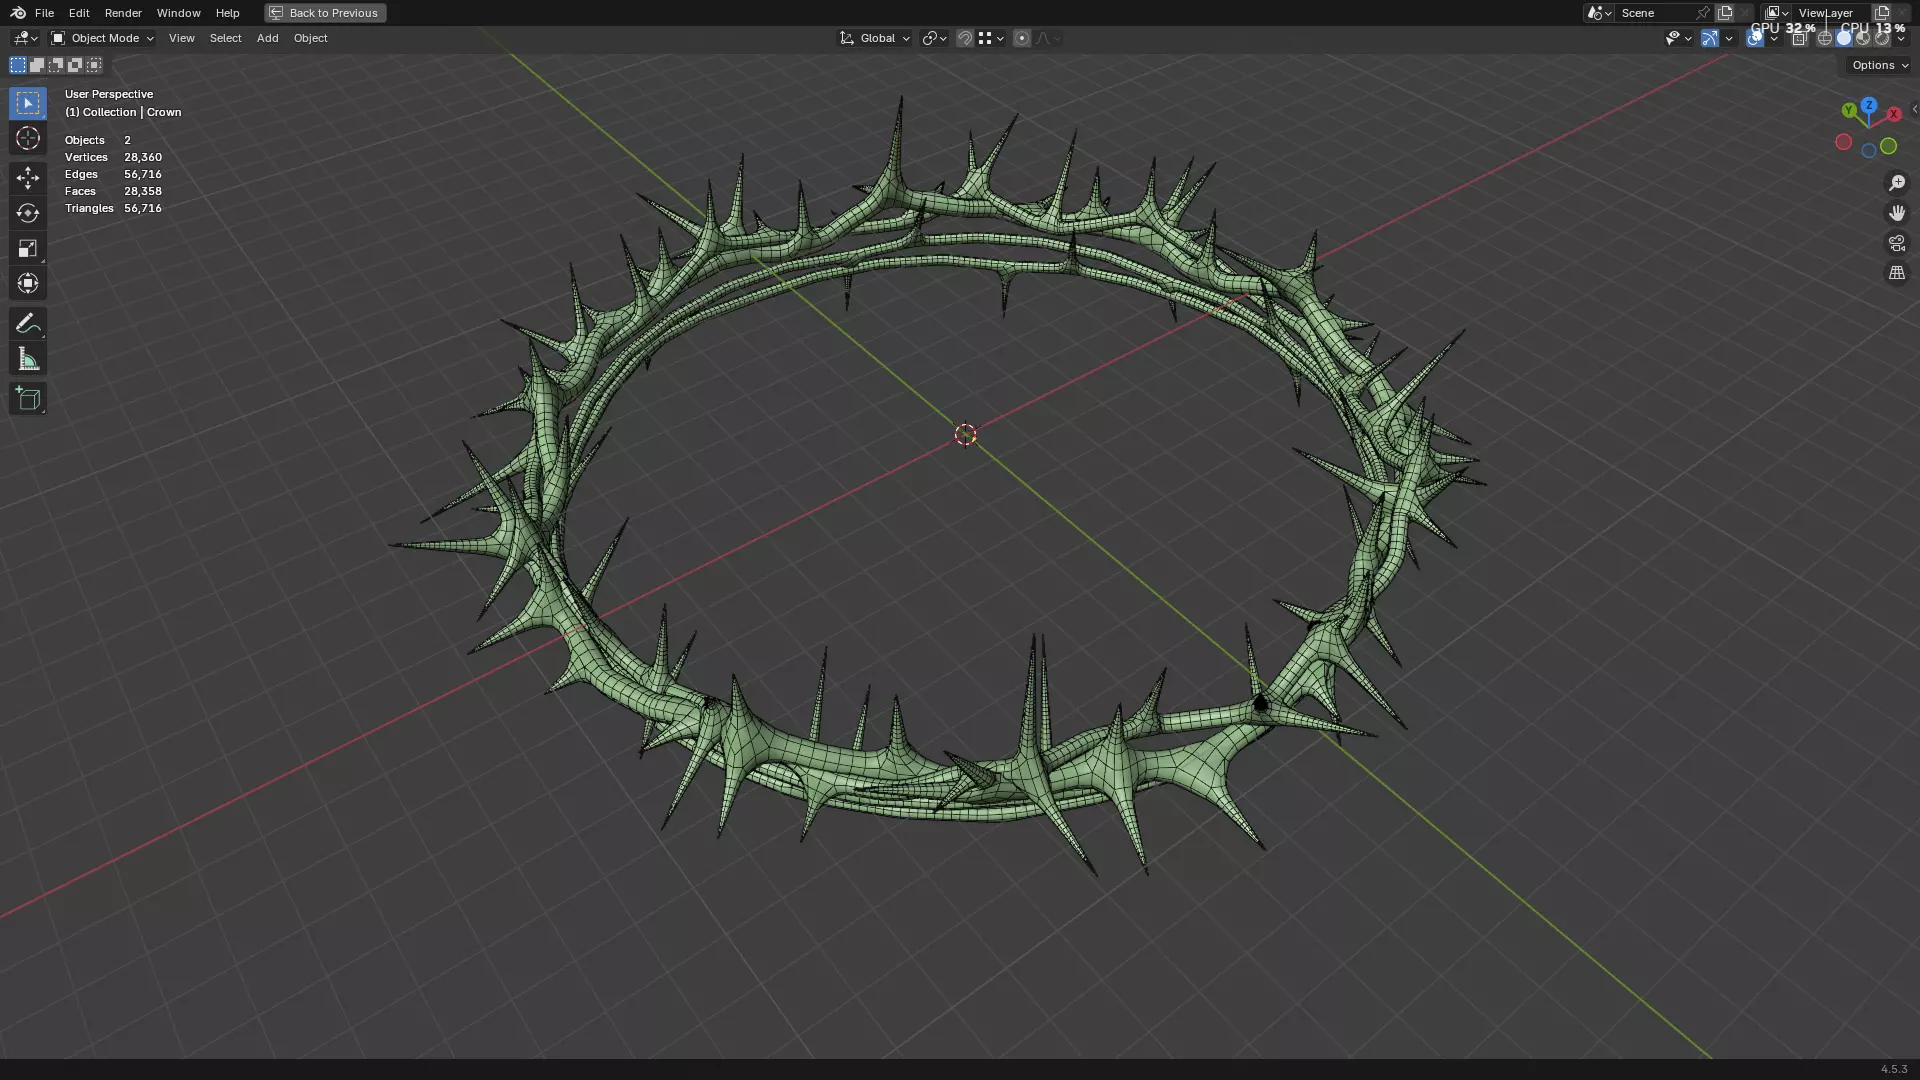This screenshot has height=1080, width=1920.
Task: Click the pan view hand icon
Action: pyautogui.click(x=1897, y=213)
